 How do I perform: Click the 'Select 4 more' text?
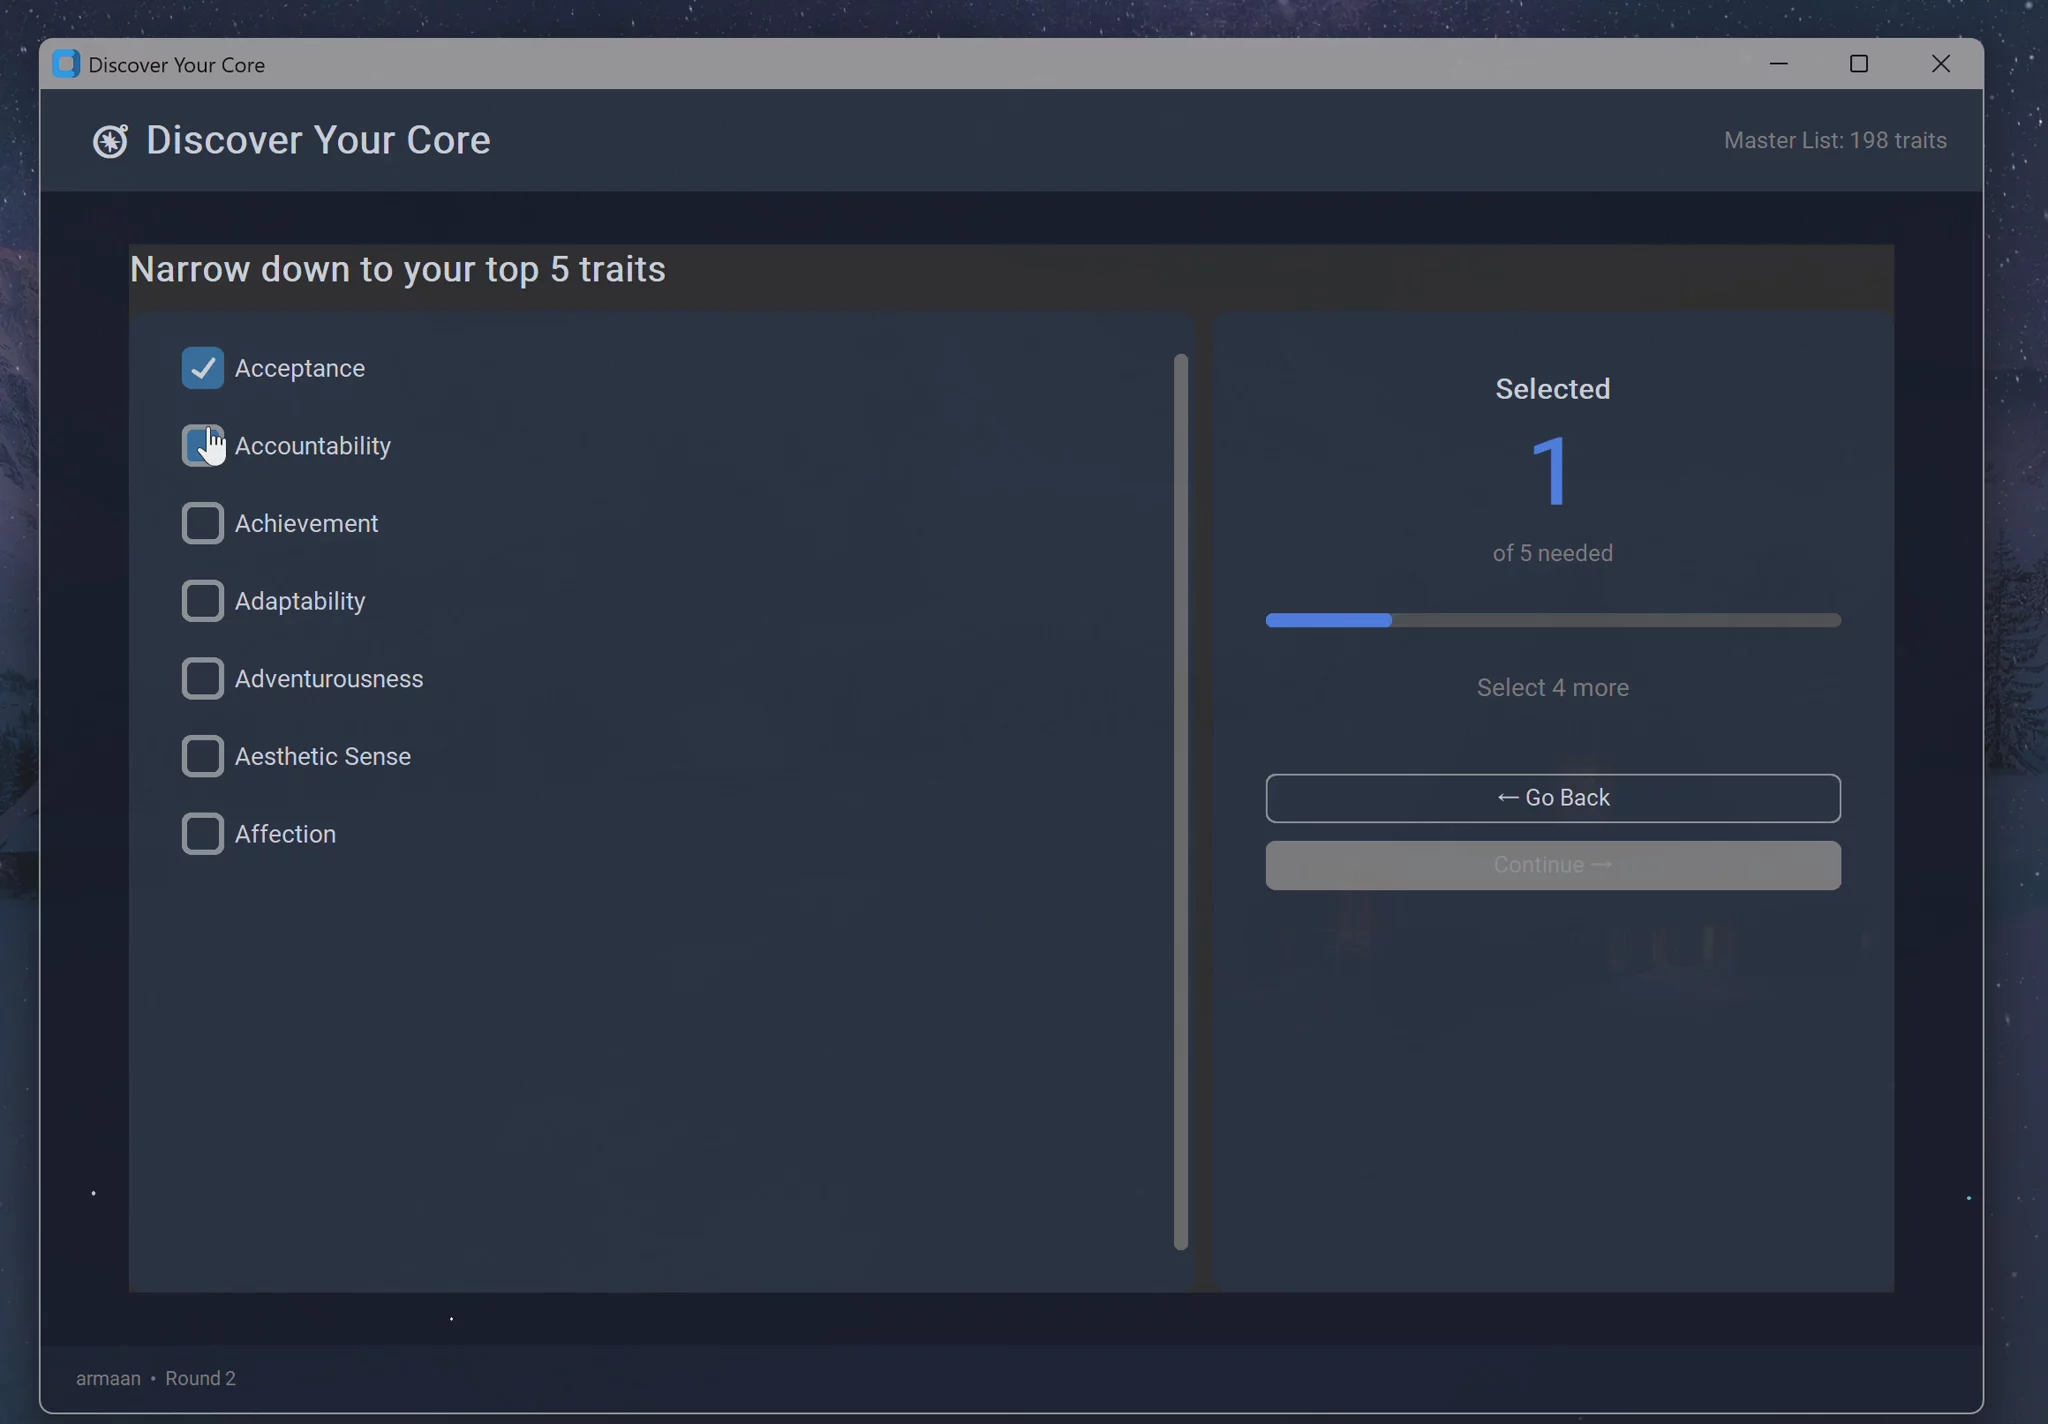pyautogui.click(x=1552, y=688)
